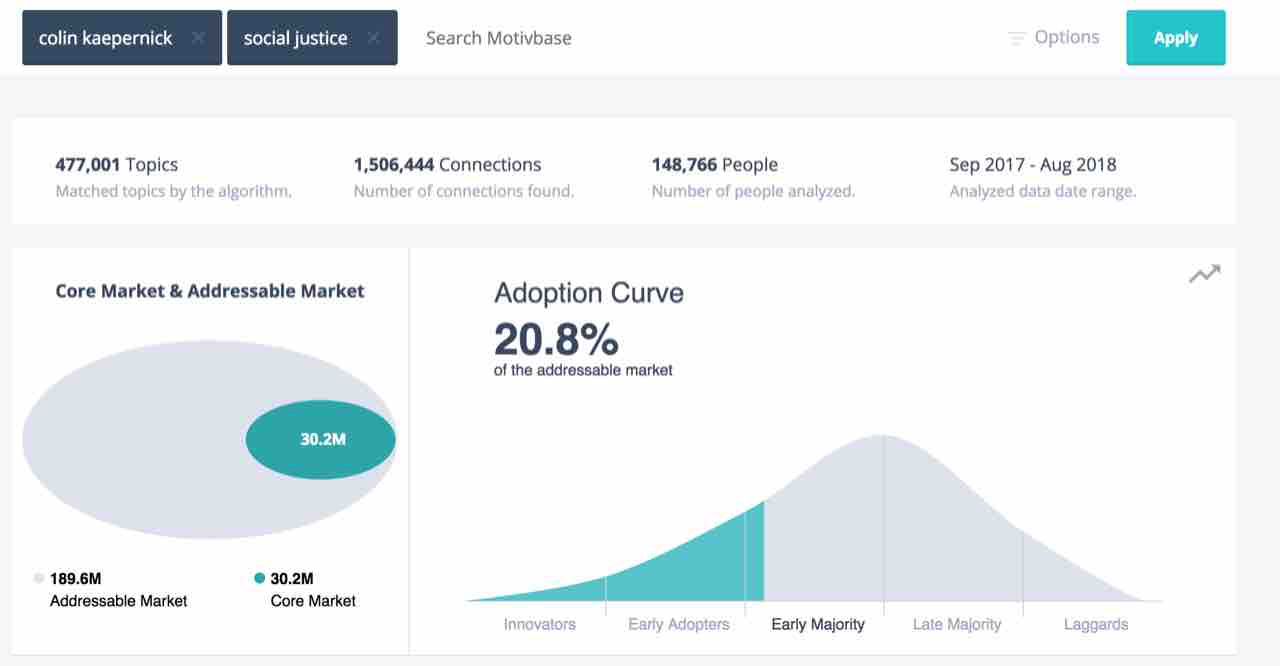Select the Late Majority segment label

956,624
